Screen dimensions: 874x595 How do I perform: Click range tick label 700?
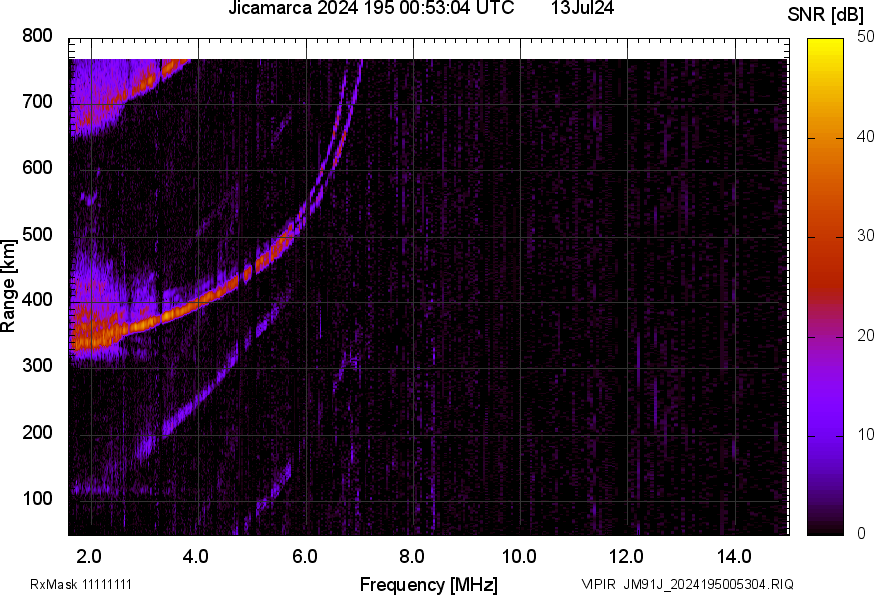[x=37, y=102]
